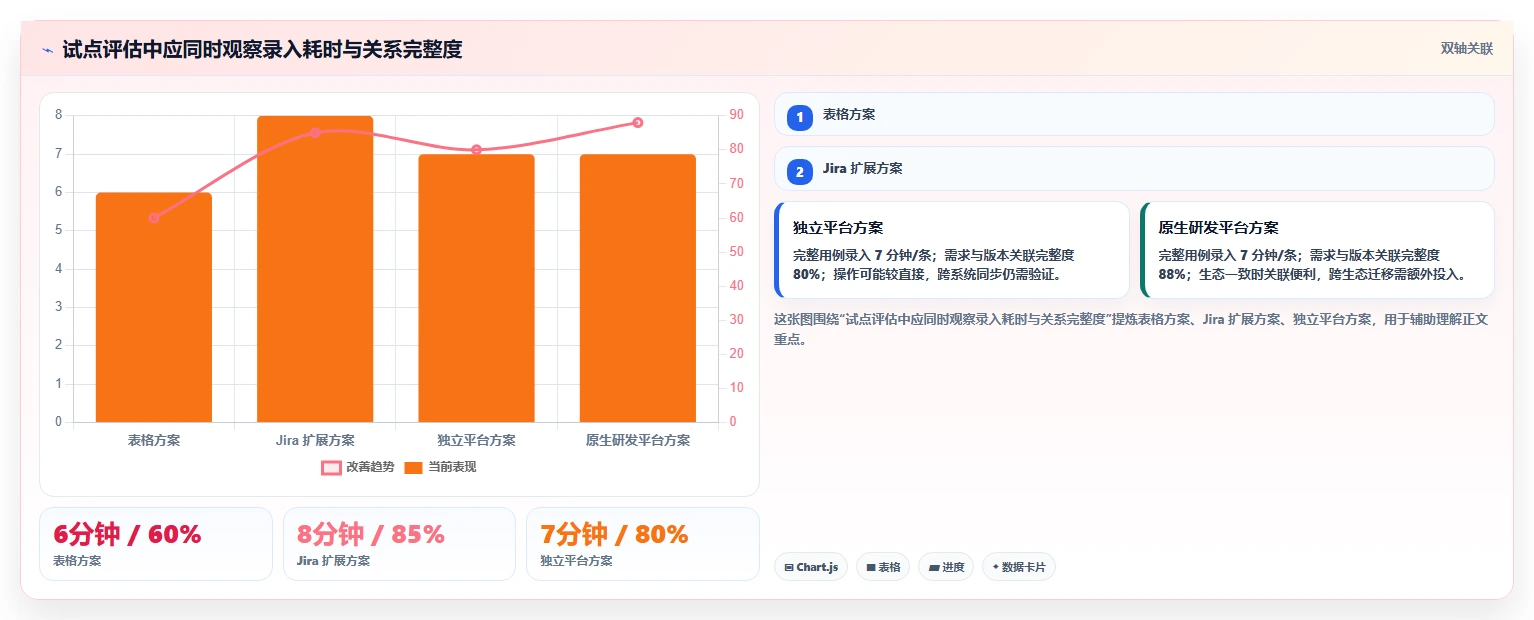Click the Jira 扩展方案 orange bar
1534x620 pixels.
click(315, 269)
